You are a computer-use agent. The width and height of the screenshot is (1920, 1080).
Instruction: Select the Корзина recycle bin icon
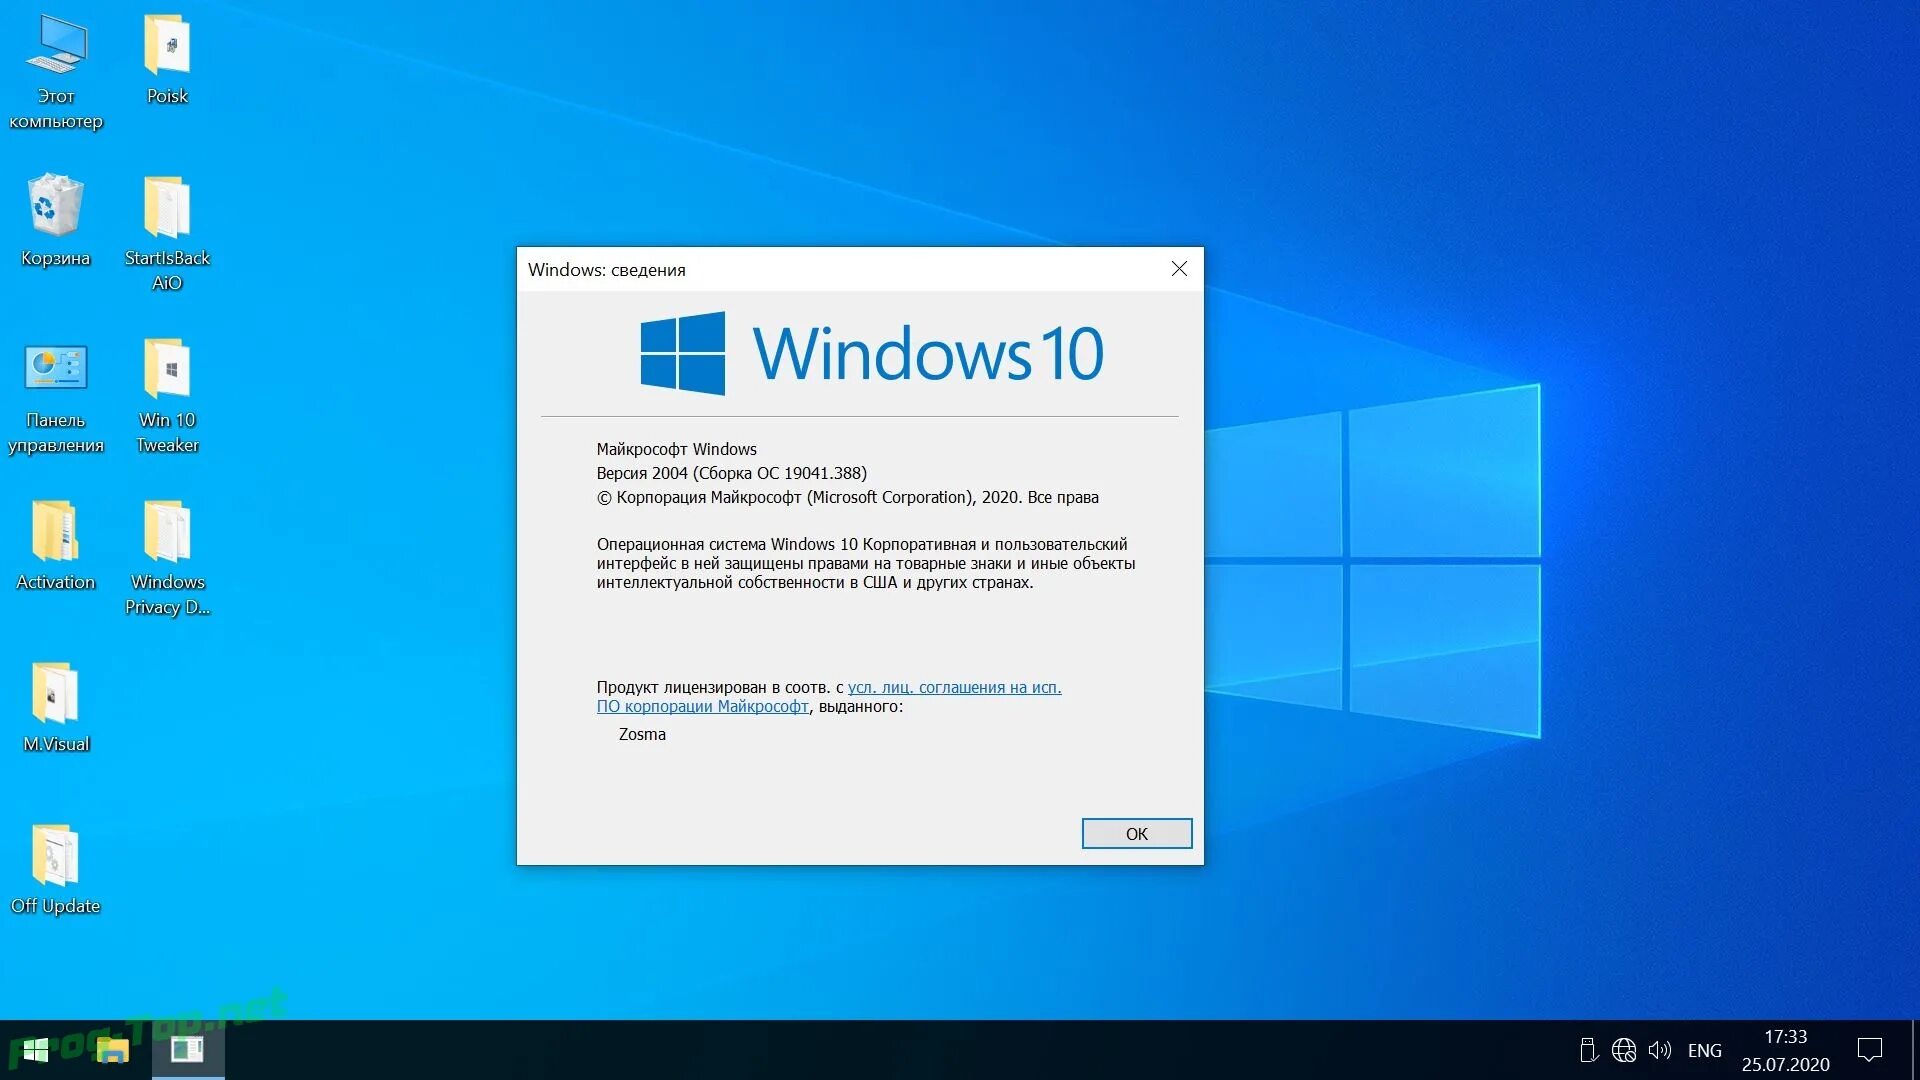(56, 207)
